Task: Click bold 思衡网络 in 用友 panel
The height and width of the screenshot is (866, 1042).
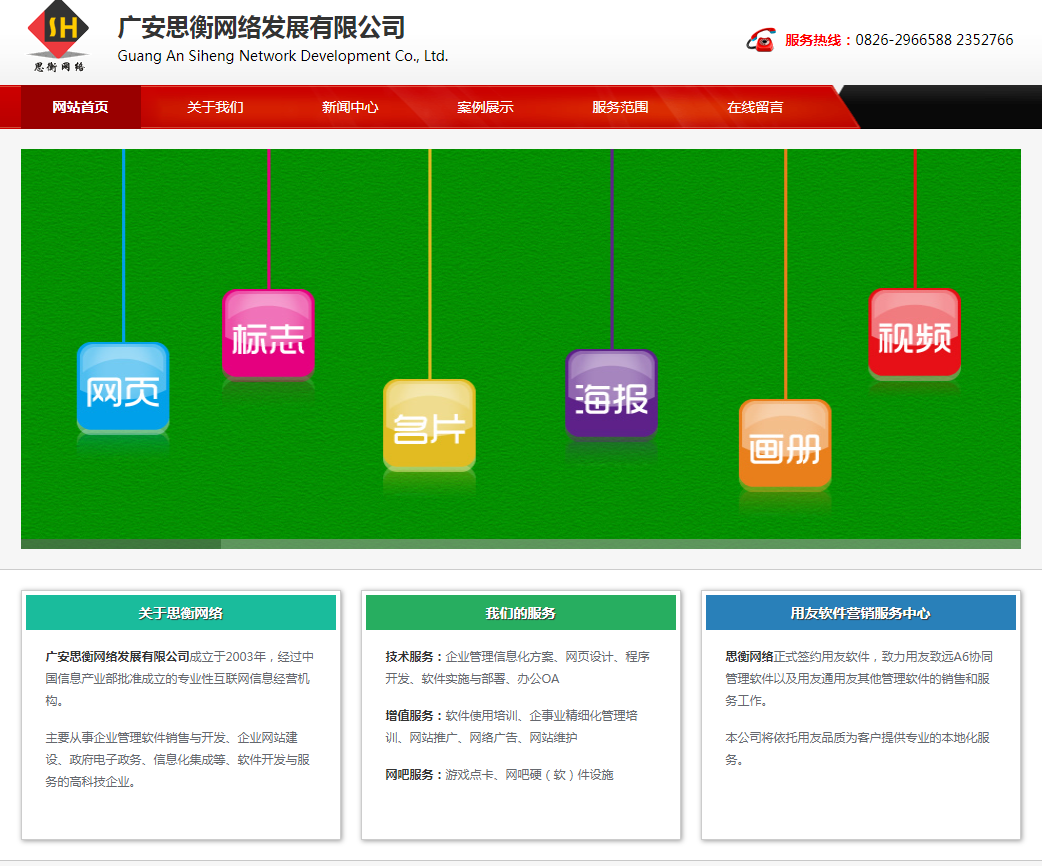Action: [749, 657]
